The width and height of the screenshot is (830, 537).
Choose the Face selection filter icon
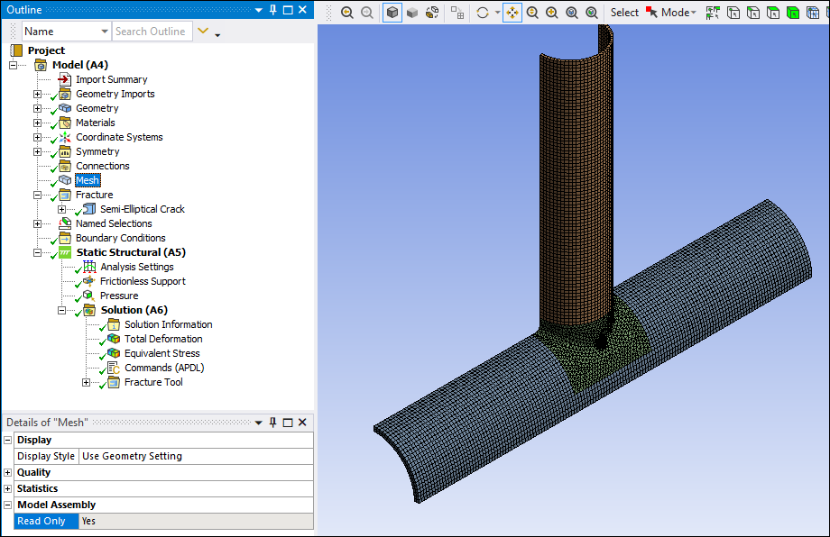(773, 12)
